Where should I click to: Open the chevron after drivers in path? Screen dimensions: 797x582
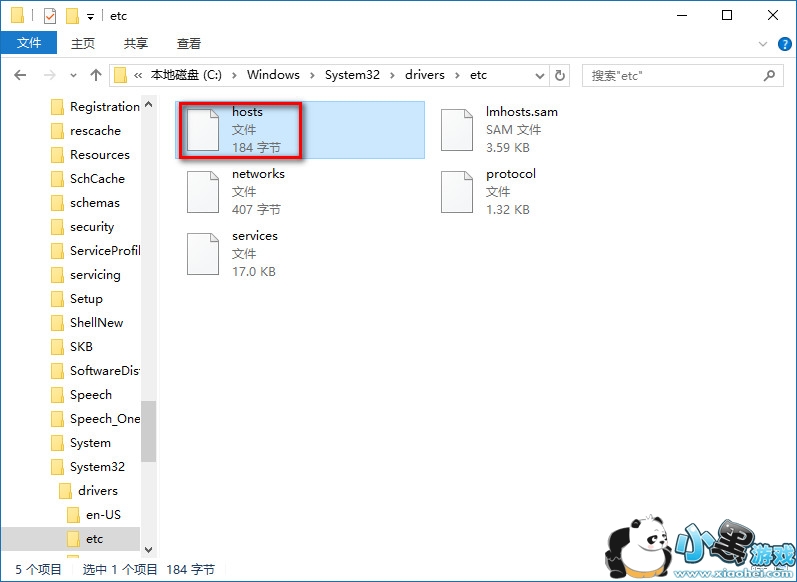pyautogui.click(x=457, y=75)
